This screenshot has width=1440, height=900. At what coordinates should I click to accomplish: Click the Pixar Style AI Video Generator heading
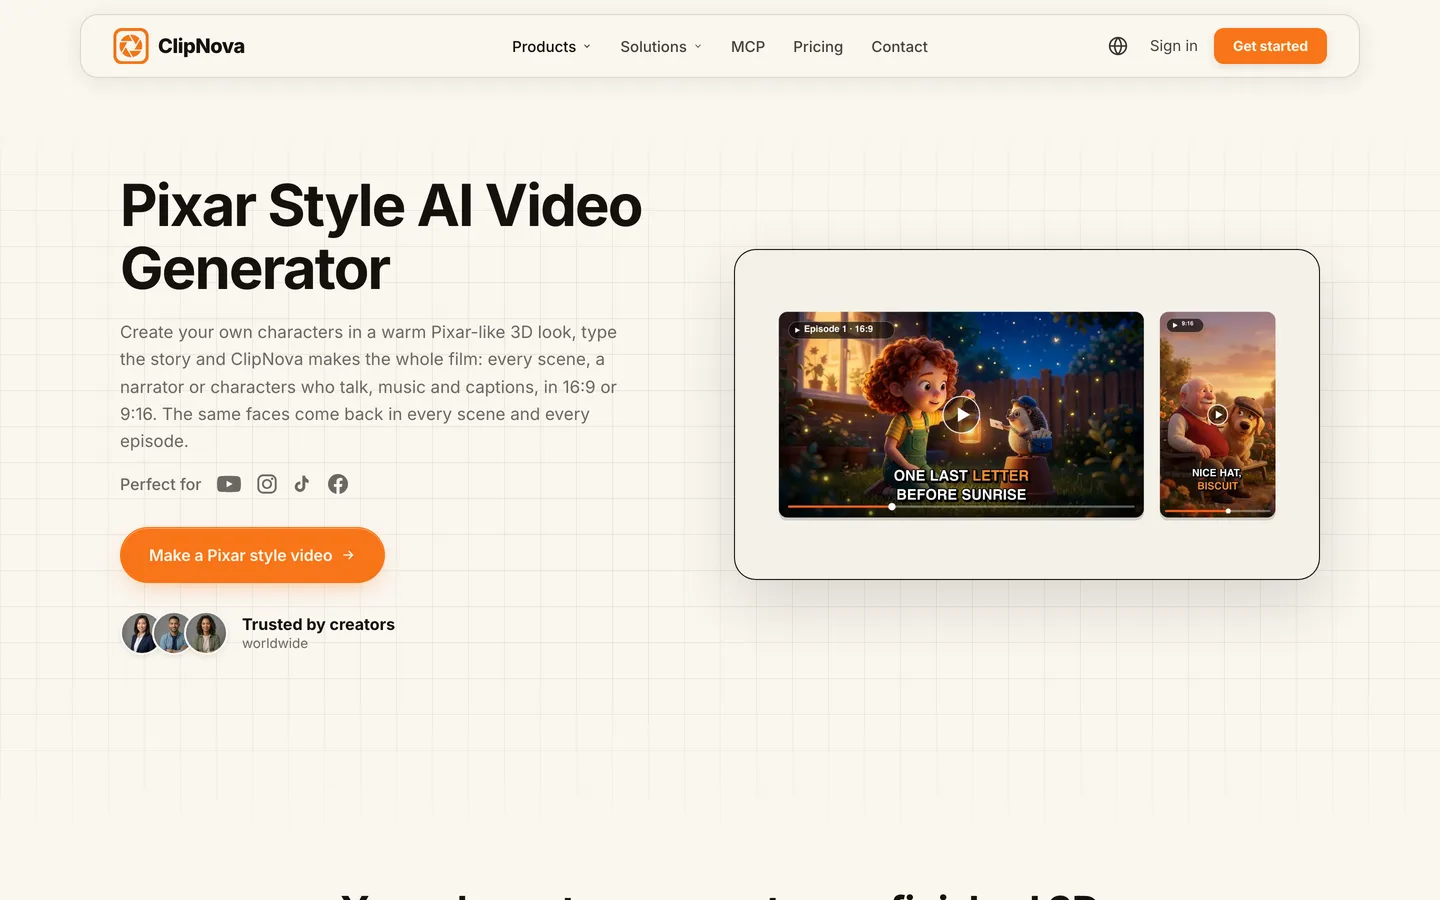(x=381, y=237)
